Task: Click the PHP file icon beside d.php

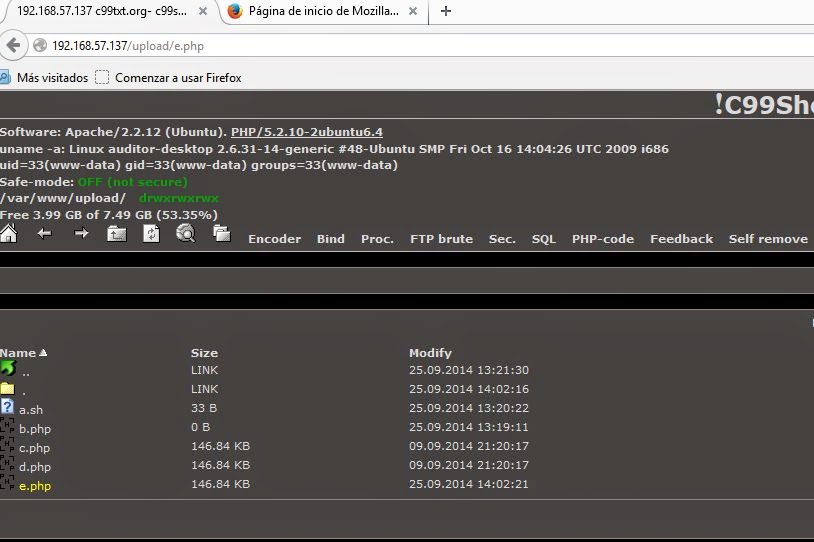Action: point(7,464)
